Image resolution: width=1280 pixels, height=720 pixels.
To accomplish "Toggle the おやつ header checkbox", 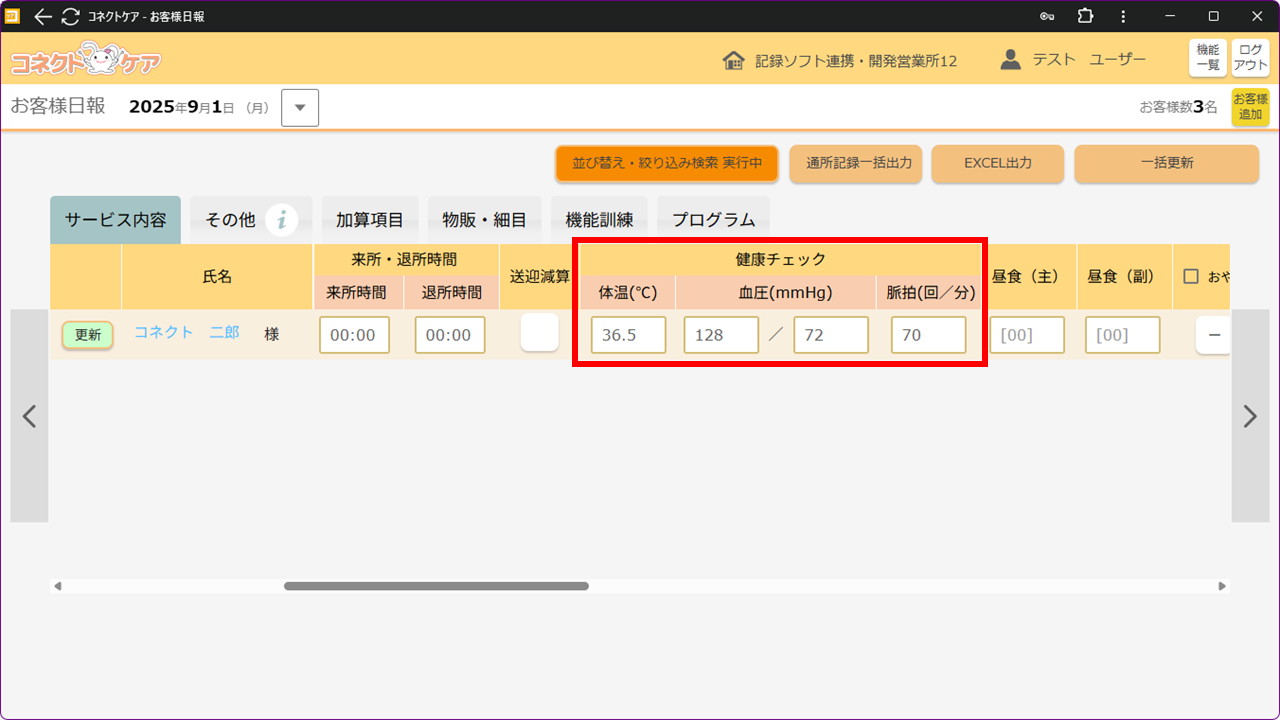I will (x=1191, y=276).
